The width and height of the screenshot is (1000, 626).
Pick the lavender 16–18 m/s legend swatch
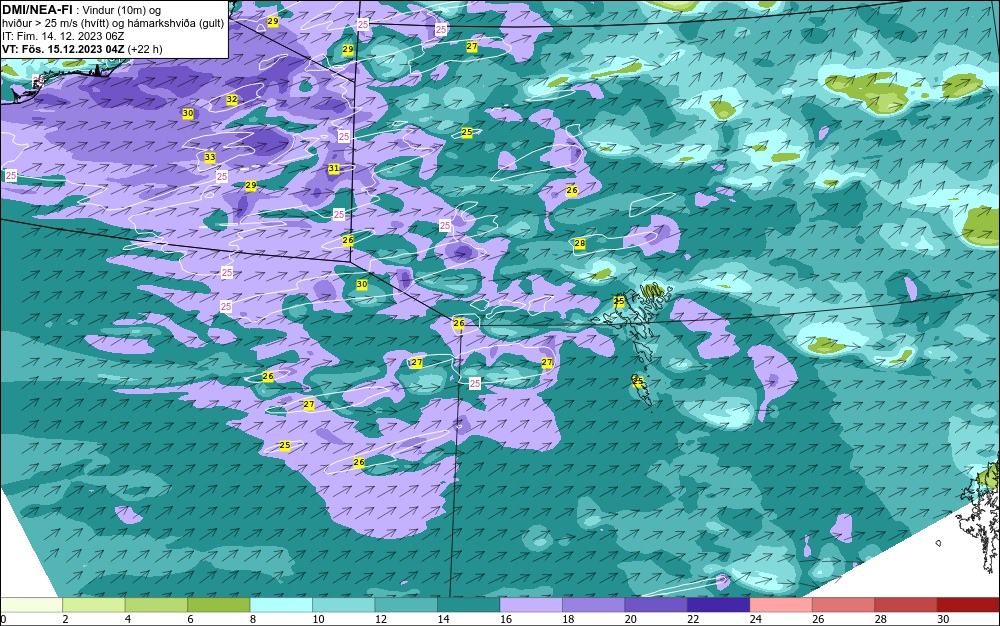(531, 605)
